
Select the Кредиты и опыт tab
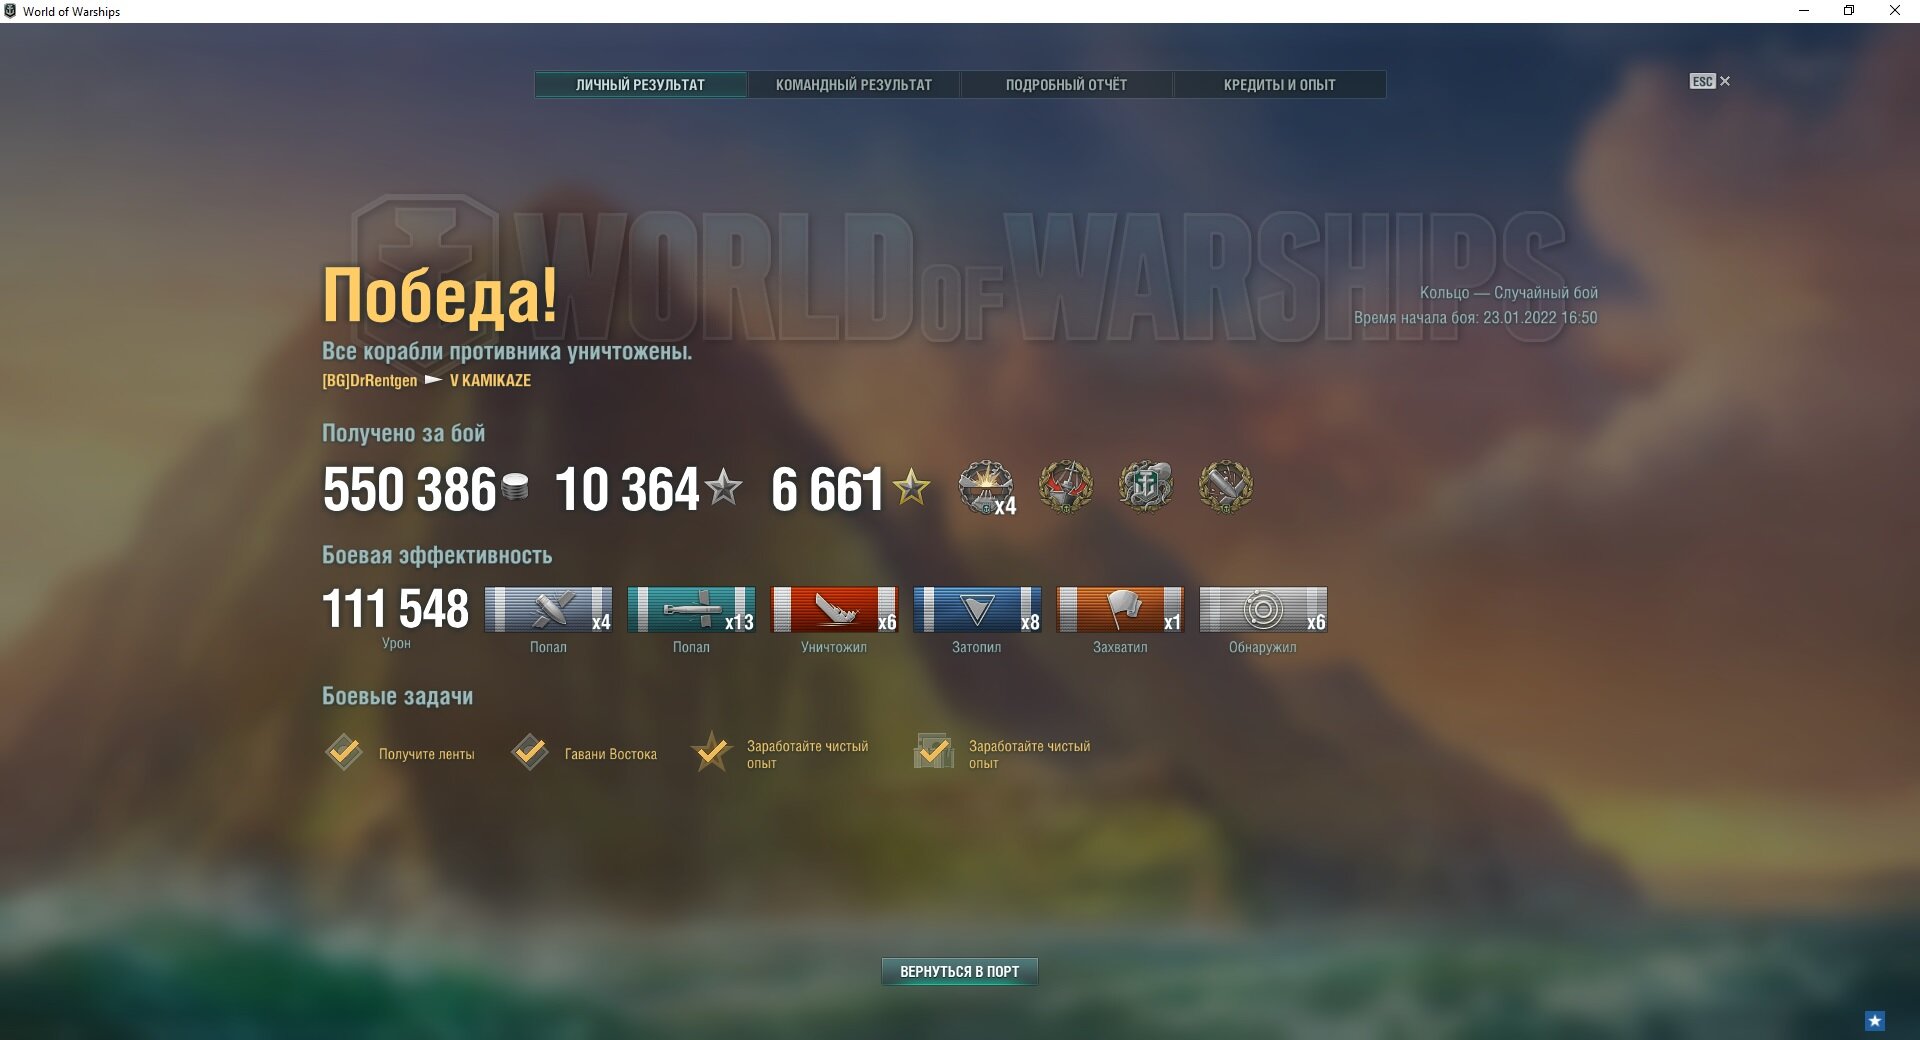(1279, 85)
